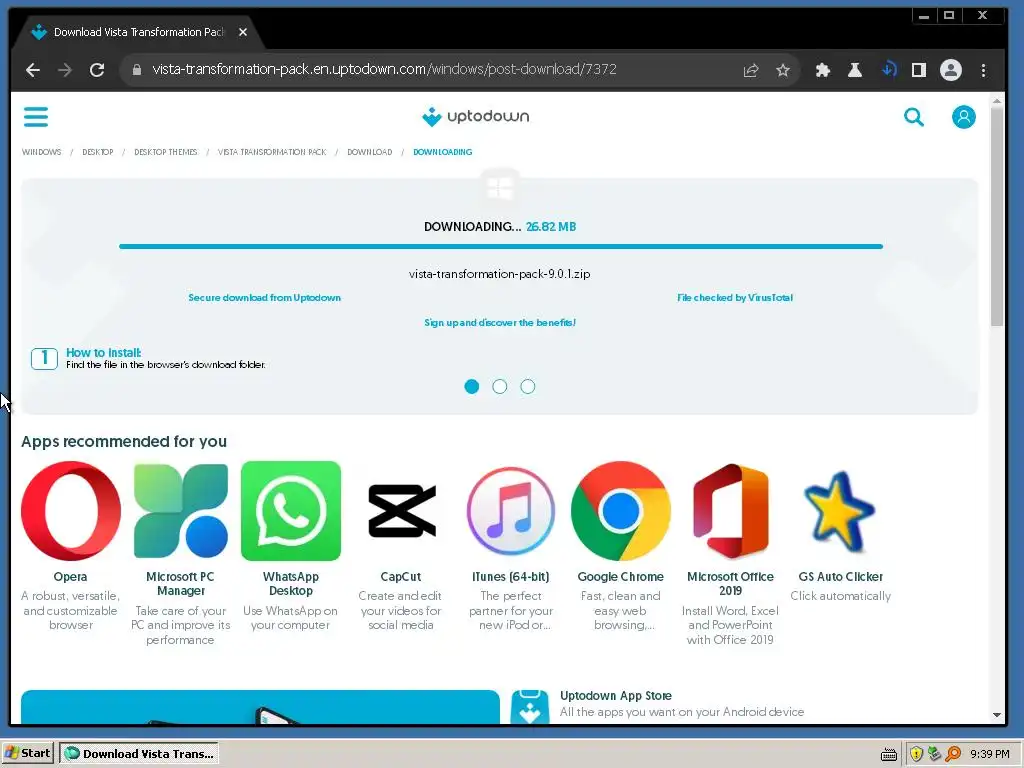The width and height of the screenshot is (1024, 768).
Task: Go to DESKTOP THEMES breadcrumb
Action: coord(165,152)
